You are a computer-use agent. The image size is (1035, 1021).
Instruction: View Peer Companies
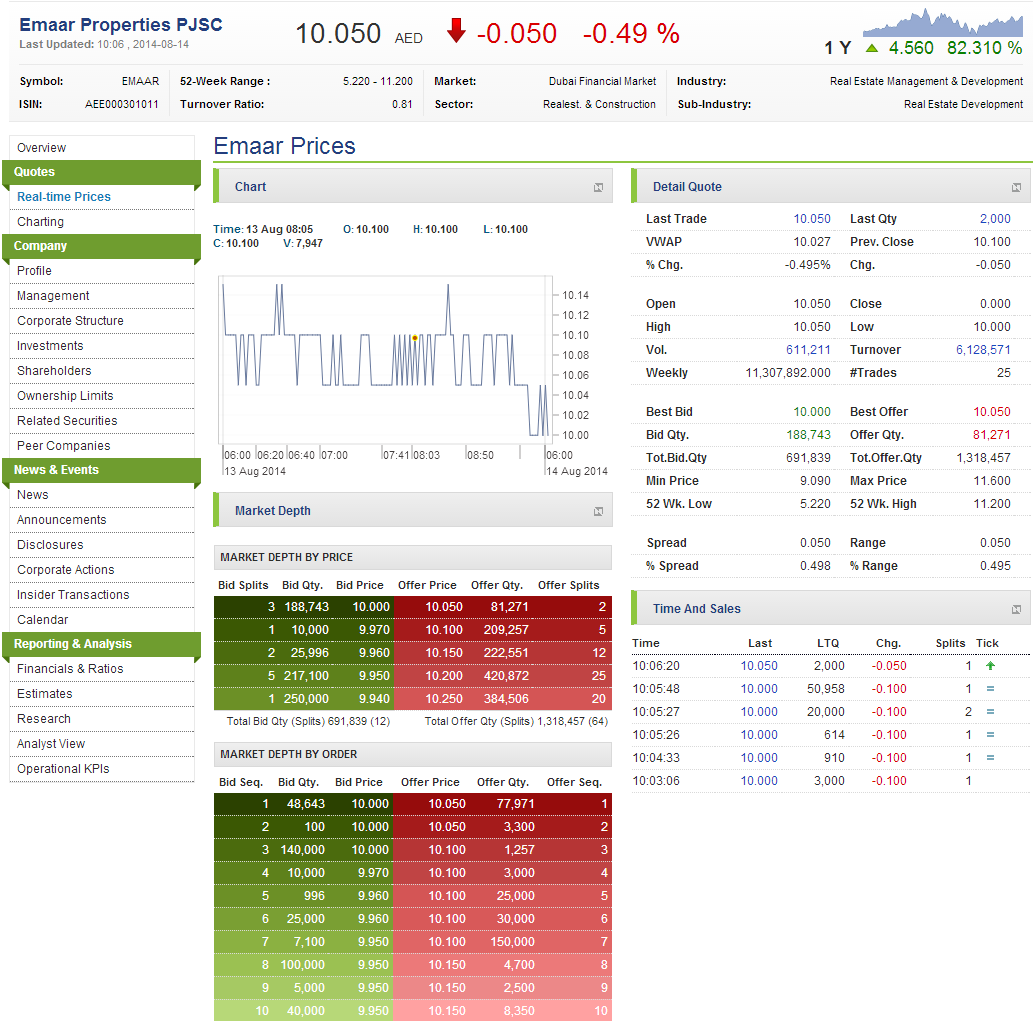(x=63, y=446)
